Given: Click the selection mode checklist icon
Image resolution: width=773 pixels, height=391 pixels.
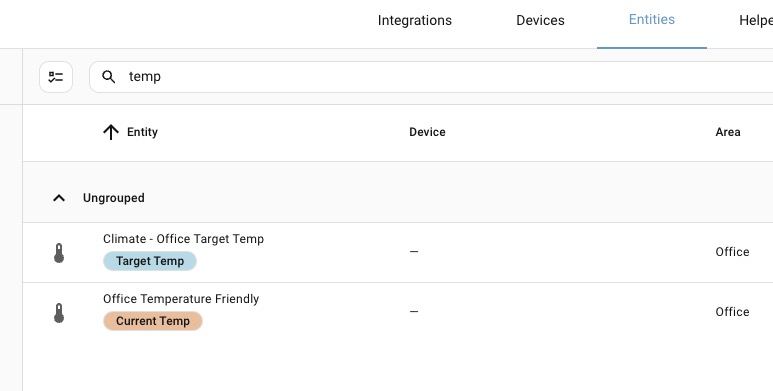Looking at the screenshot, I should point(56,77).
